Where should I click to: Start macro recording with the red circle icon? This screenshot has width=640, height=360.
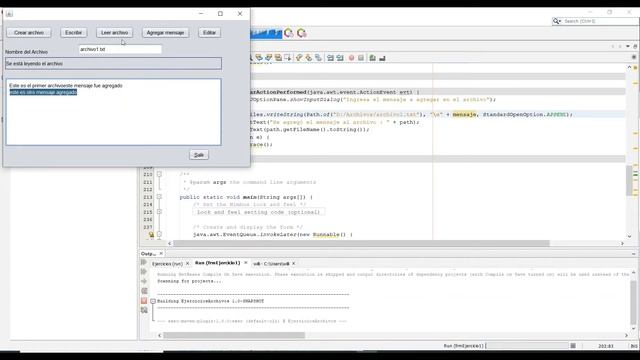click(x=351, y=58)
